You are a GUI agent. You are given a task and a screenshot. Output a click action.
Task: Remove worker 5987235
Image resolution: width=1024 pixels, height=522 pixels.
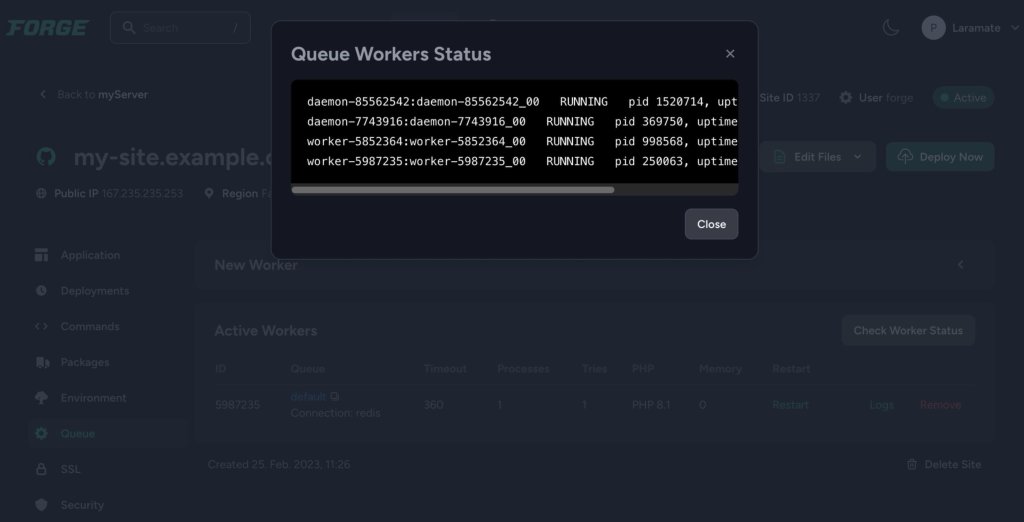[940, 405]
